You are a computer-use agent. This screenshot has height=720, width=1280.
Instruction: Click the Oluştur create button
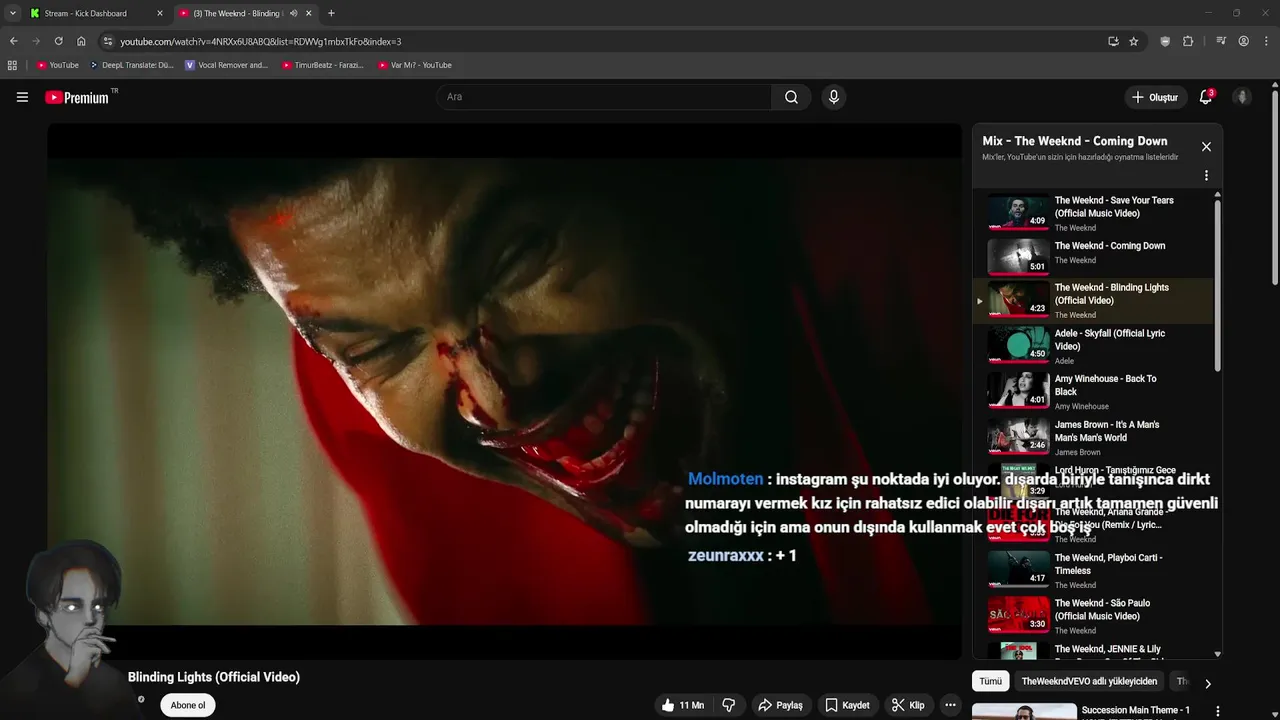click(x=1154, y=97)
